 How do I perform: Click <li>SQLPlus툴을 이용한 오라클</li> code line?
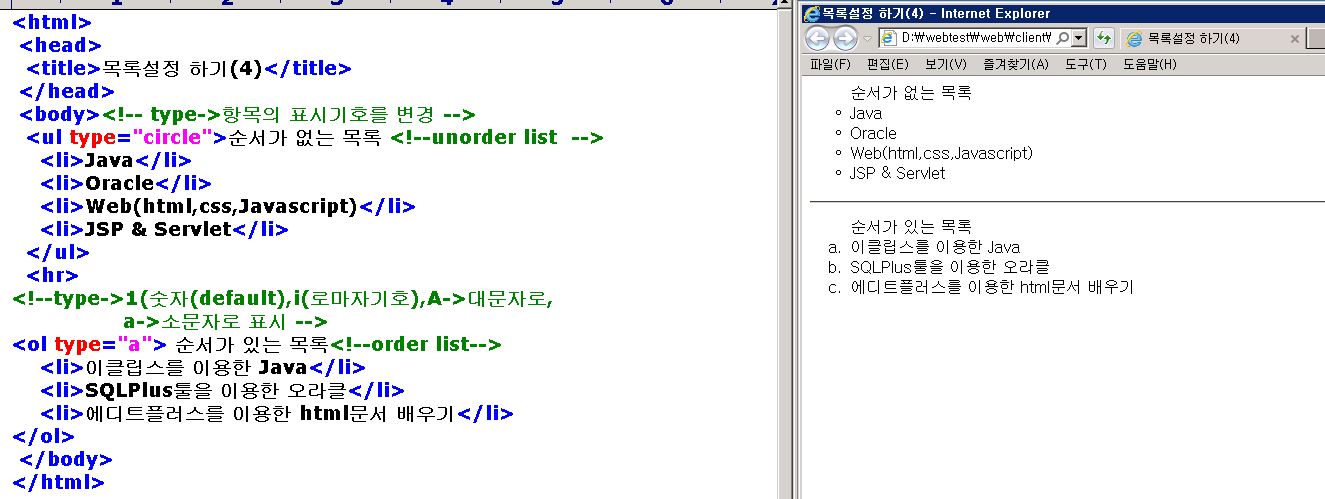coord(222,391)
